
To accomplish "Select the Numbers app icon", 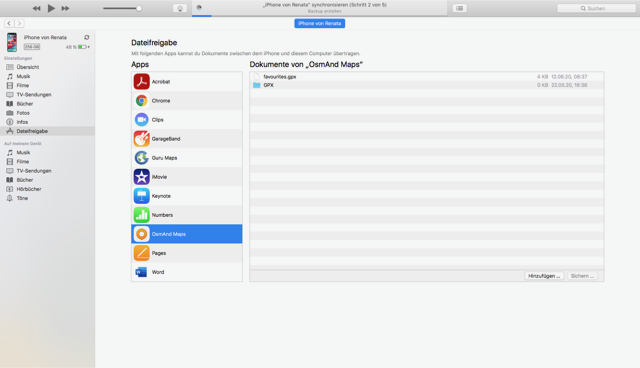I will pyautogui.click(x=142, y=215).
